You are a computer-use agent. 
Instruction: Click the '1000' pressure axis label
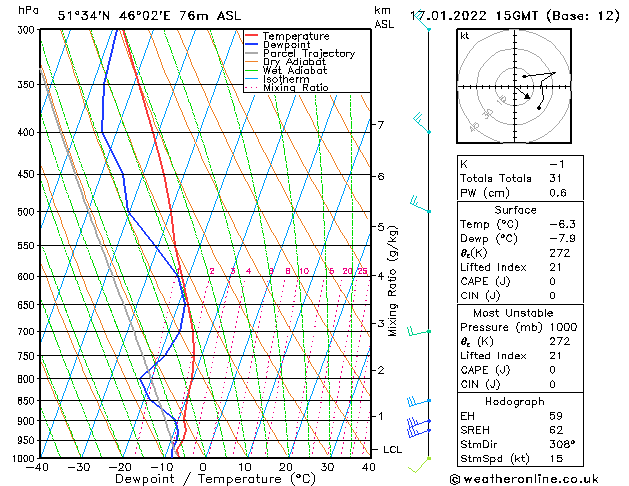click(x=25, y=458)
